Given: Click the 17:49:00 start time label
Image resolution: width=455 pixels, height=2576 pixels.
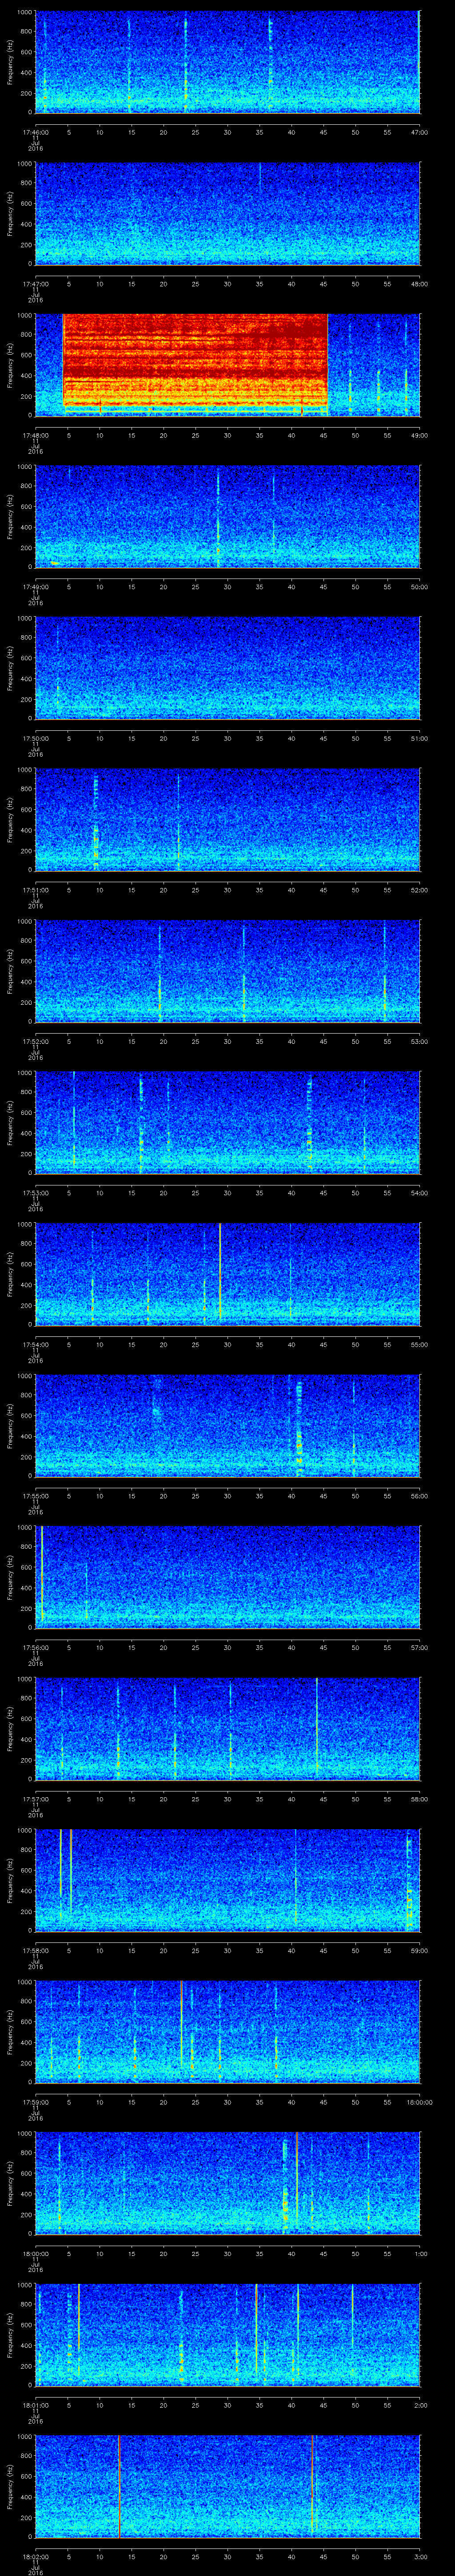Looking at the screenshot, I should (x=36, y=587).
